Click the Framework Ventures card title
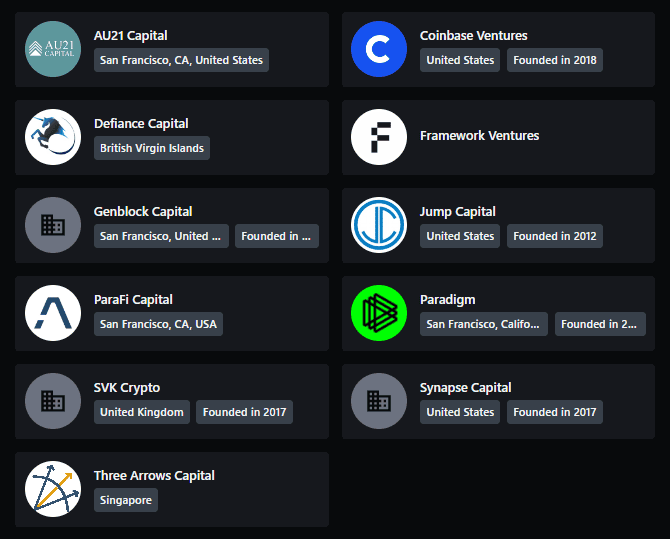670x539 pixels. point(479,136)
